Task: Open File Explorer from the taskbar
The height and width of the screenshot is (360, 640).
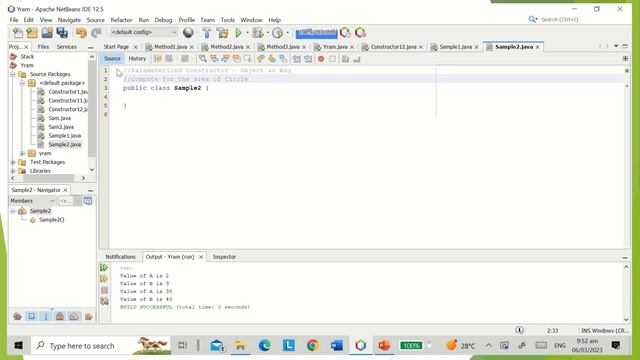Action: (240, 346)
